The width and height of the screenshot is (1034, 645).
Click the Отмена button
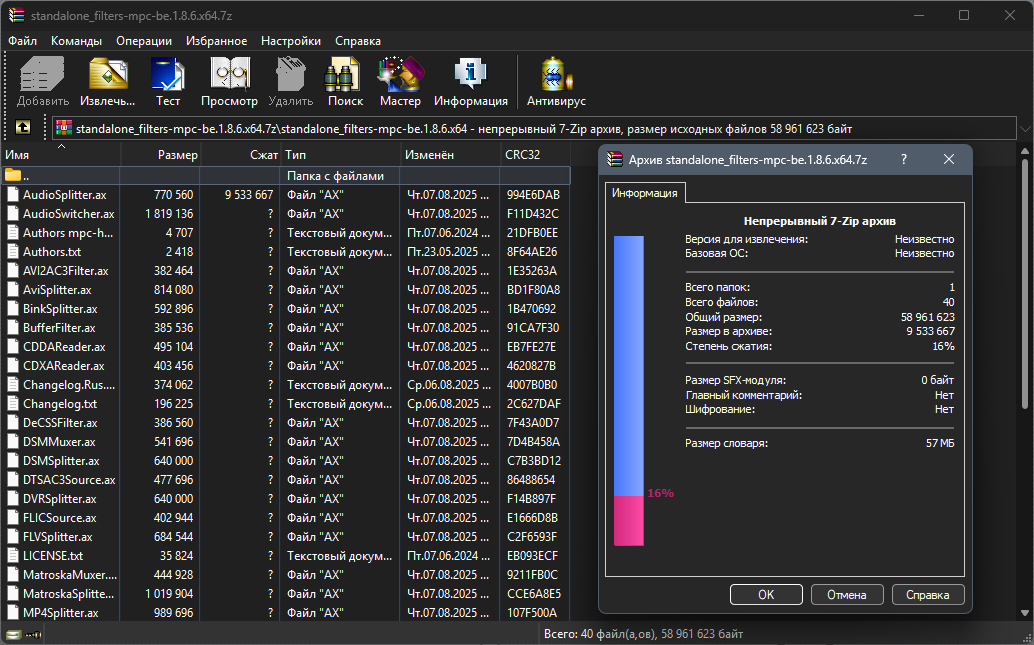pyautogui.click(x=847, y=594)
